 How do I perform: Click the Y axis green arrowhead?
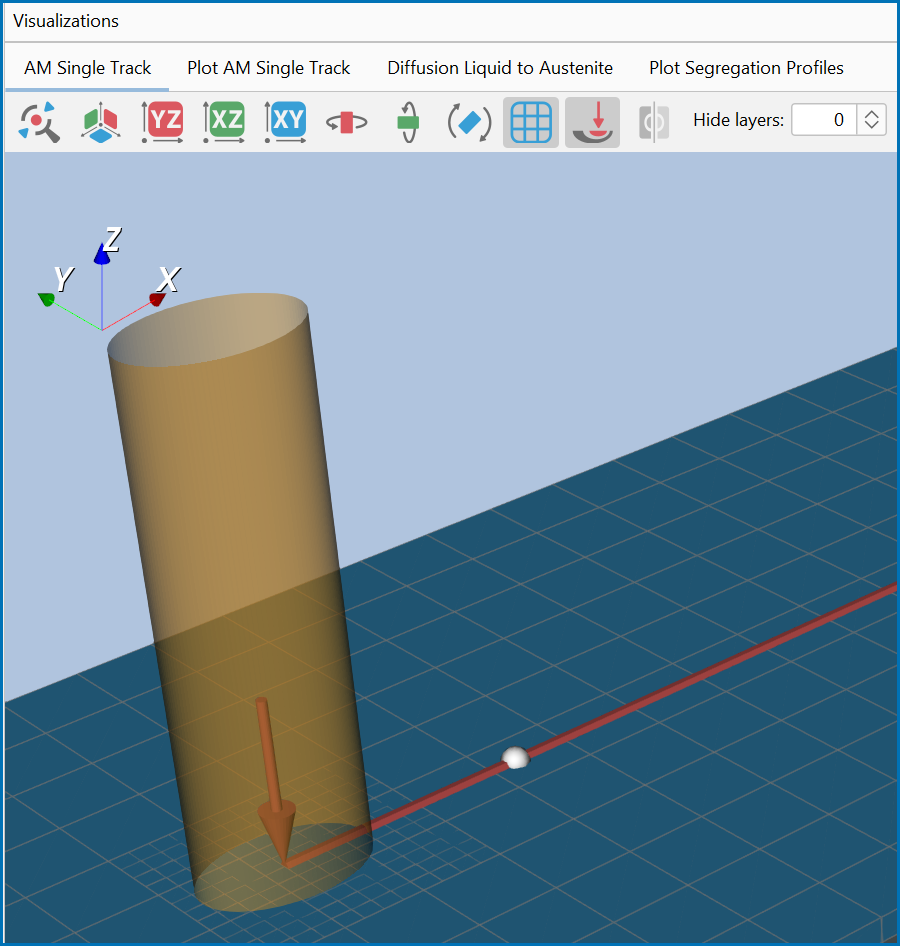point(46,299)
